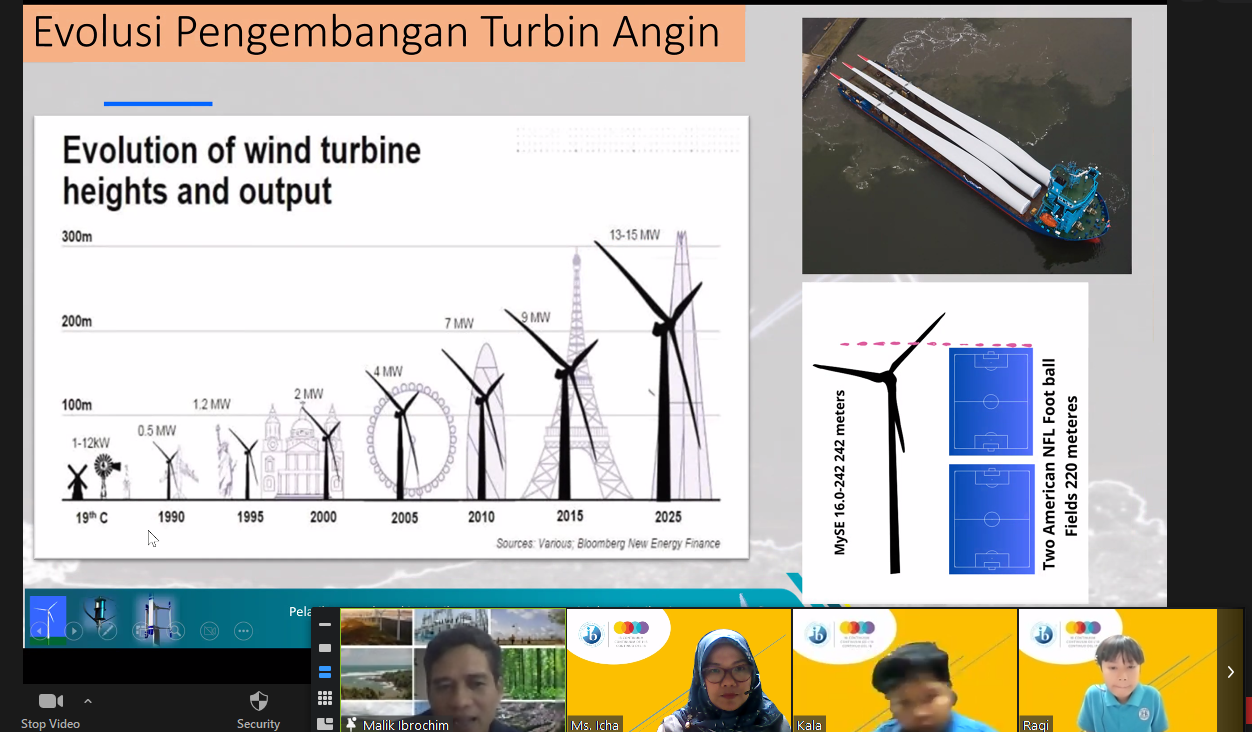Click Kala's video thumbnail
The width and height of the screenshot is (1252, 732).
pyautogui.click(x=905, y=670)
